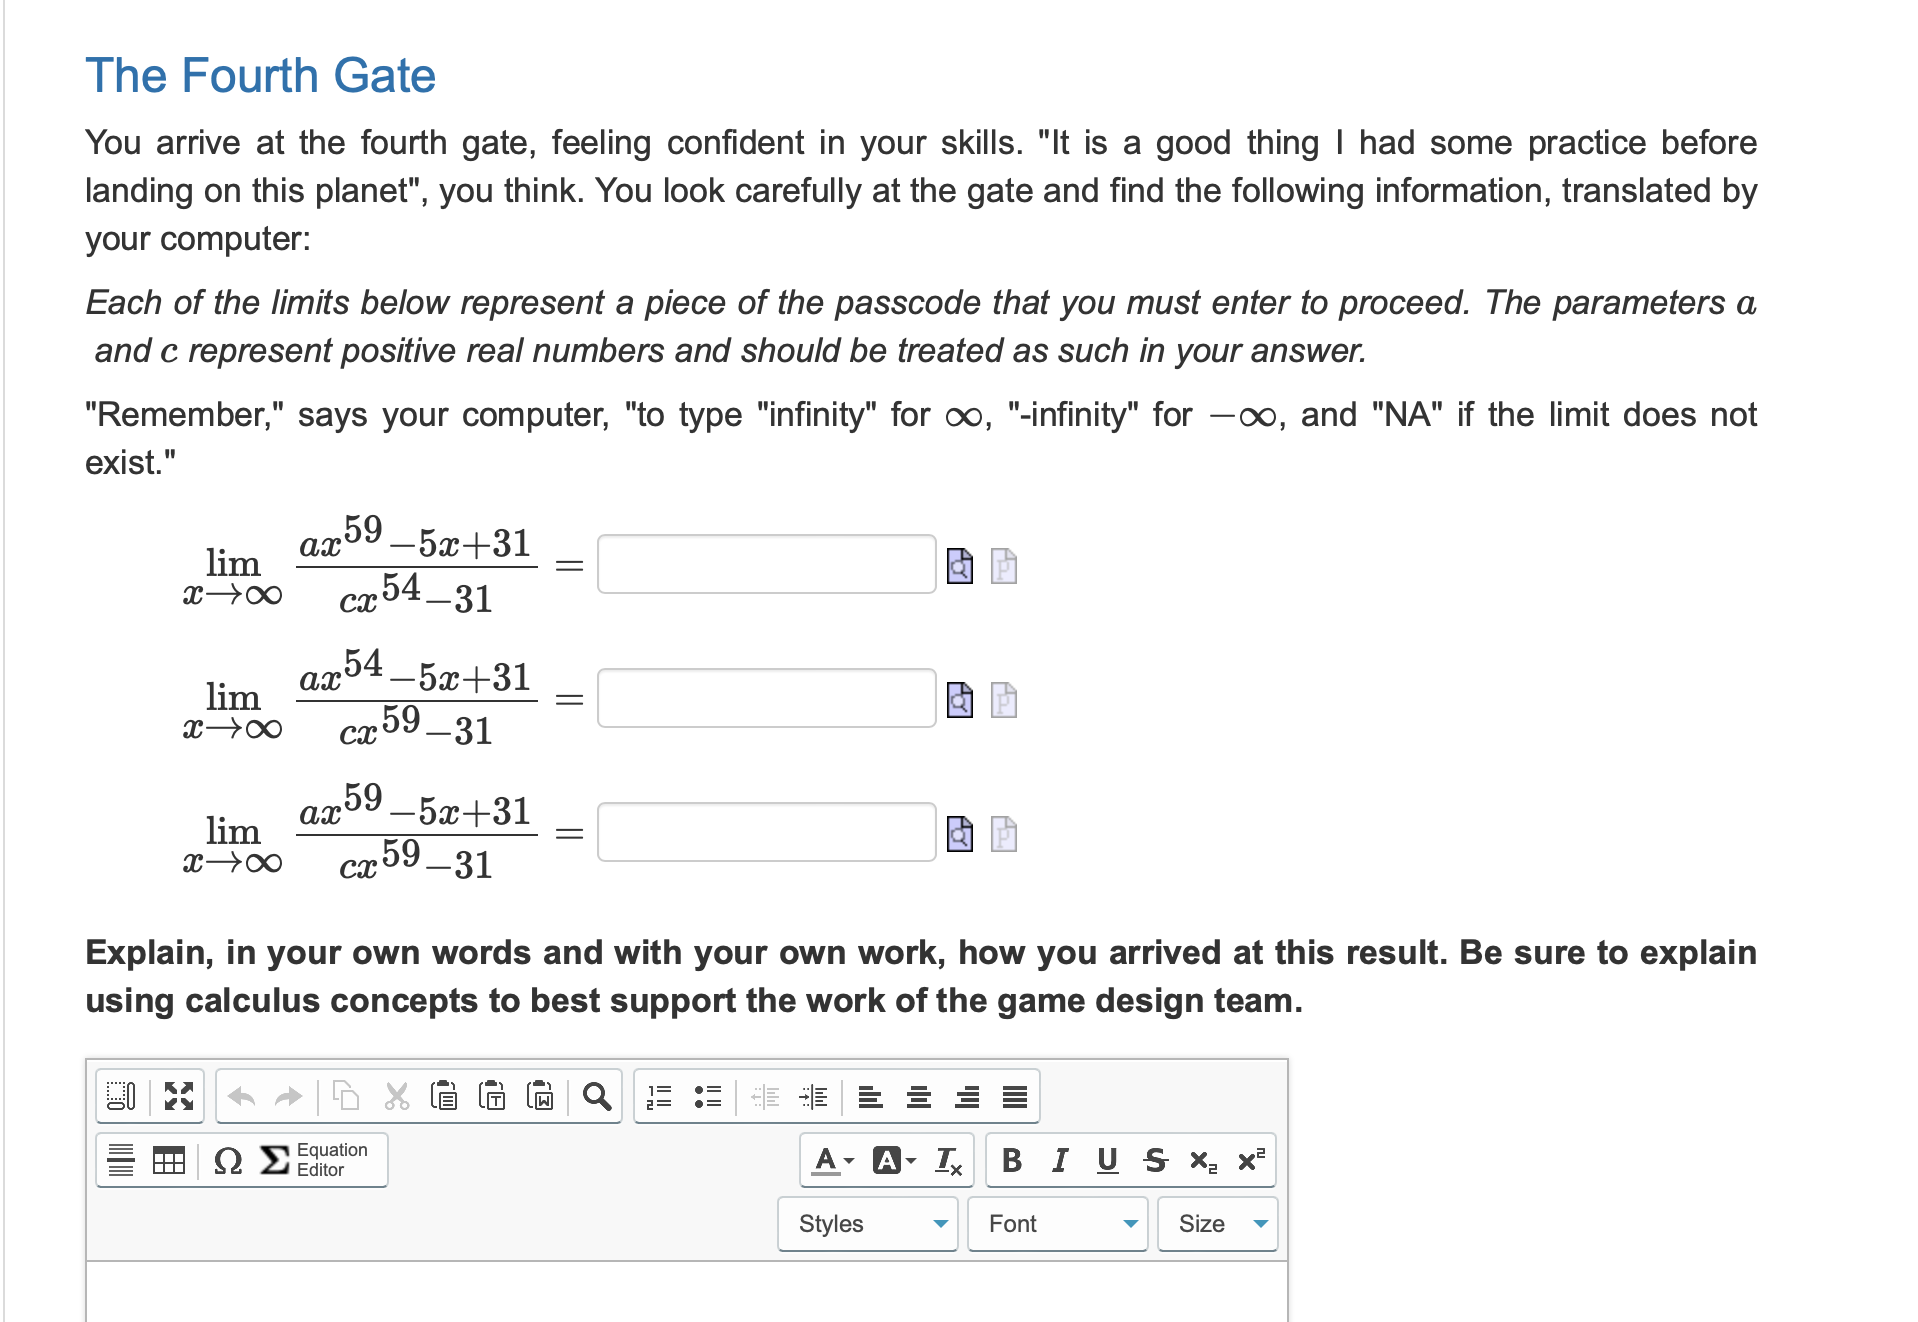Image resolution: width=1918 pixels, height=1322 pixels.
Task: Apply center text alignment
Action: pyautogui.click(x=918, y=1096)
